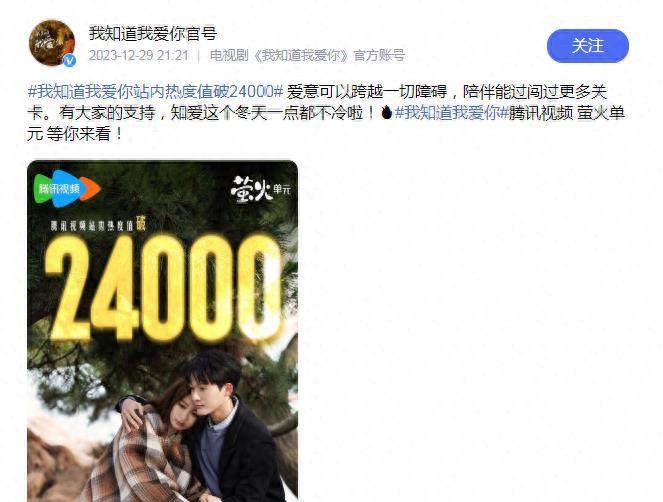The width and height of the screenshot is (663, 502).
Task: Open the 我知道我爱你官号 profile avatar
Action: 52,43
